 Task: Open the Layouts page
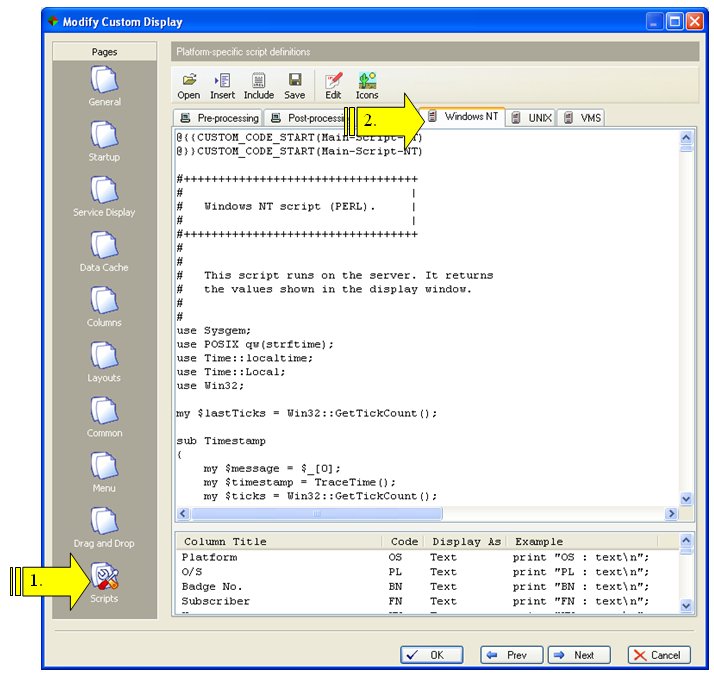[x=104, y=360]
